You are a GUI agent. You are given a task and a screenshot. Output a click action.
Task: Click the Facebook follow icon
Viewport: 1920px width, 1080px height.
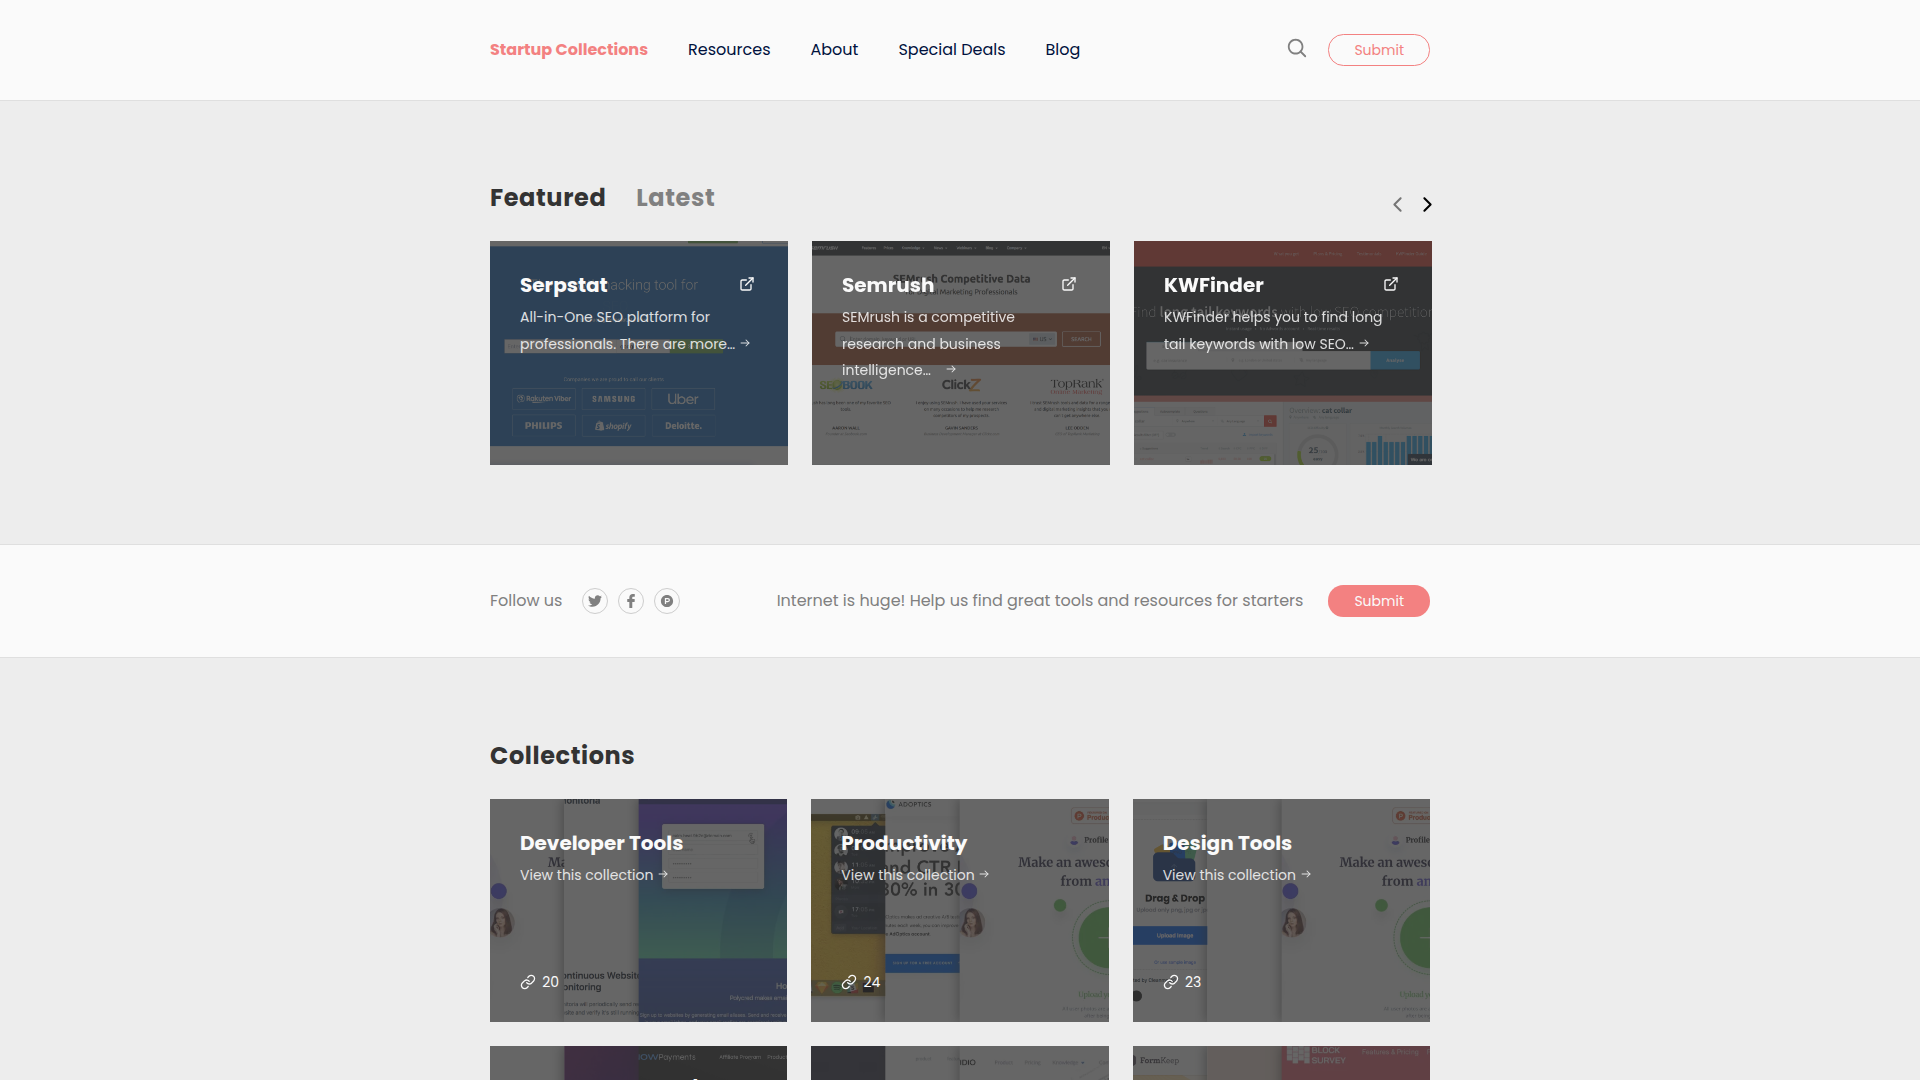[631, 601]
